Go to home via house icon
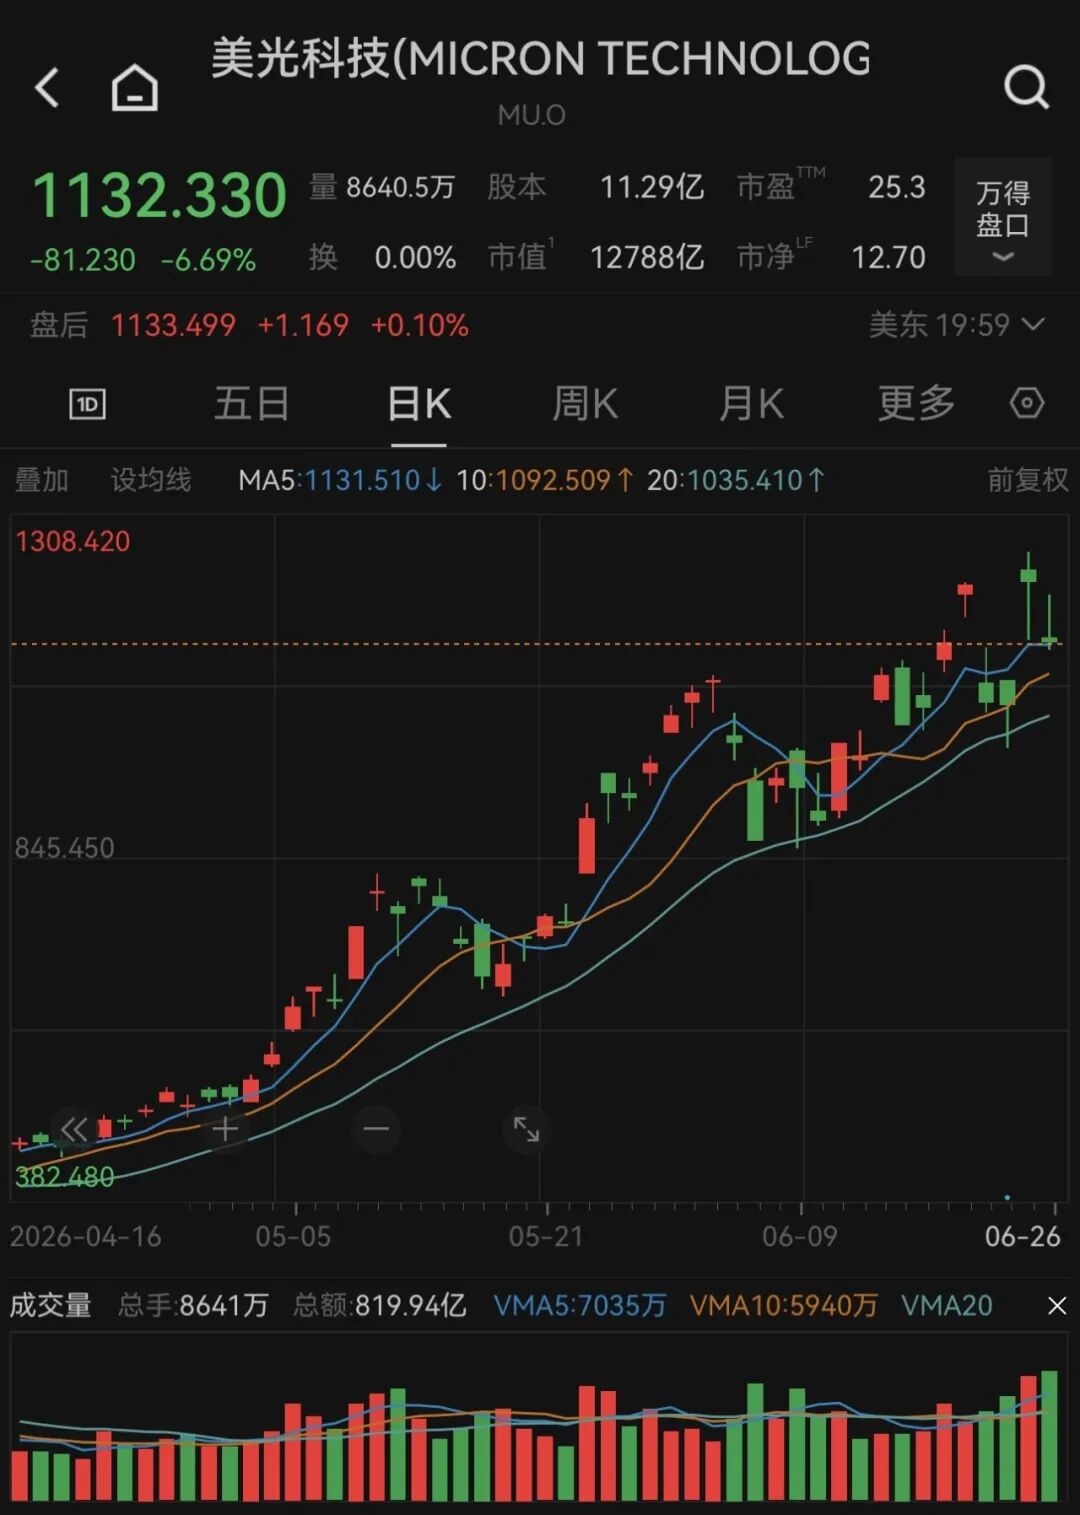The height and width of the screenshot is (1515, 1080). pyautogui.click(x=135, y=88)
